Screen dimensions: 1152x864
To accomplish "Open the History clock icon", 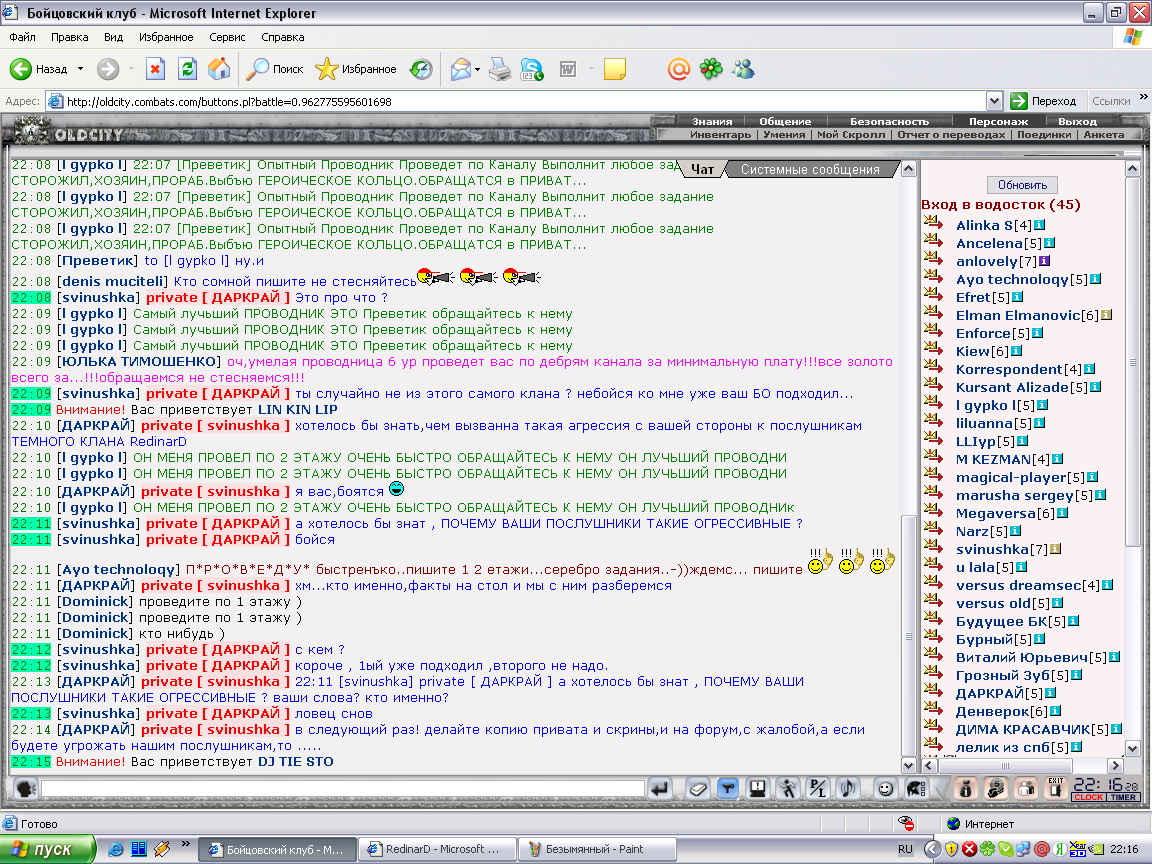I will pos(421,69).
